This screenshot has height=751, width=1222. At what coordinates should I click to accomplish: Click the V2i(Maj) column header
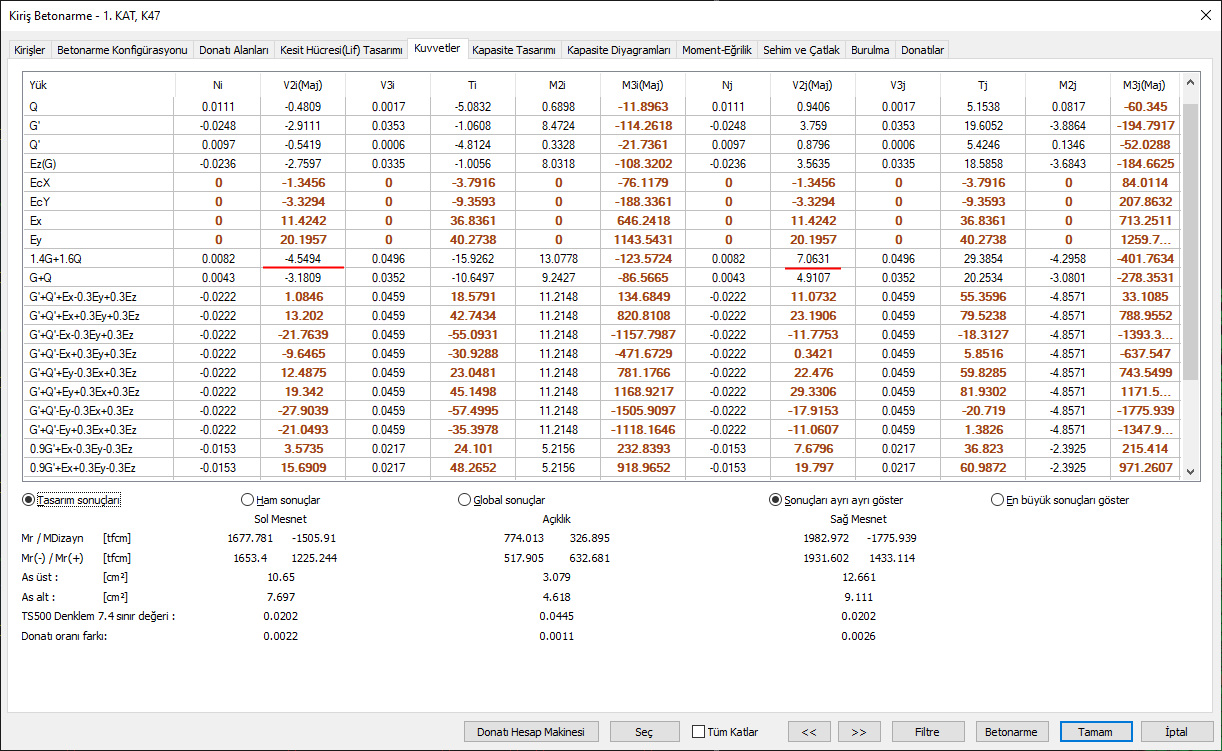pyautogui.click(x=303, y=86)
